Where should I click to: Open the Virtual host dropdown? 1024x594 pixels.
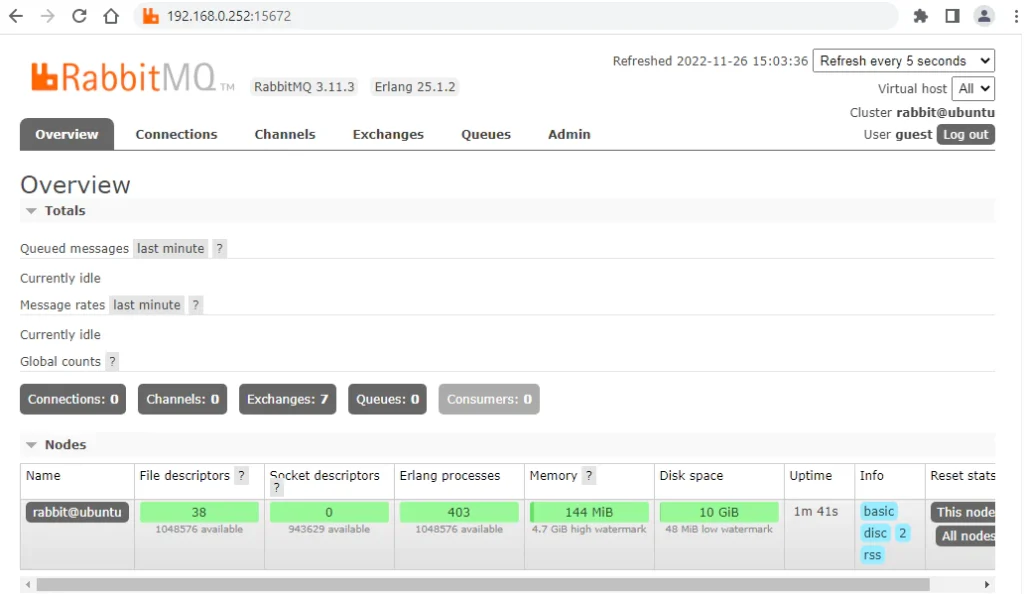tap(973, 88)
